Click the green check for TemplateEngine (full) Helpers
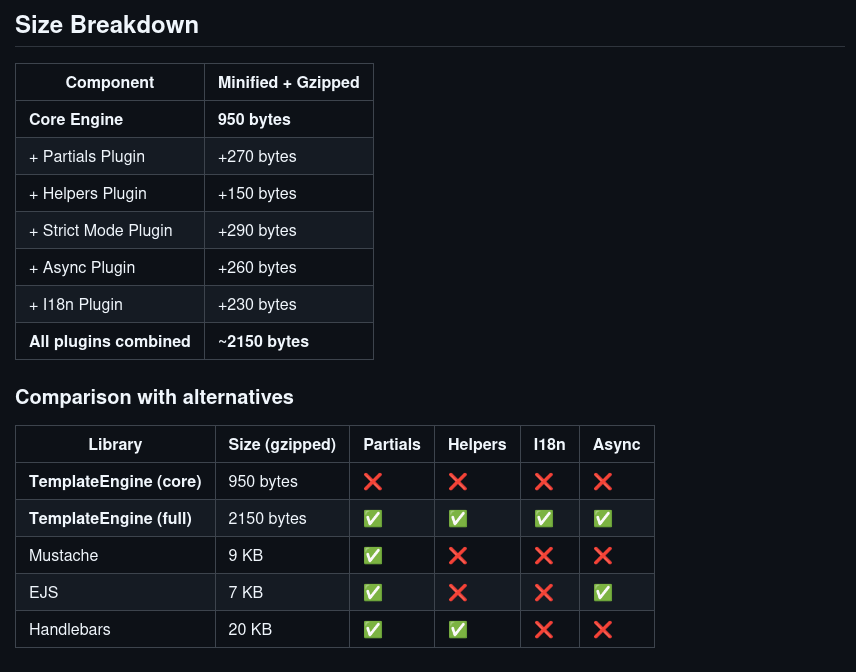 coord(458,519)
